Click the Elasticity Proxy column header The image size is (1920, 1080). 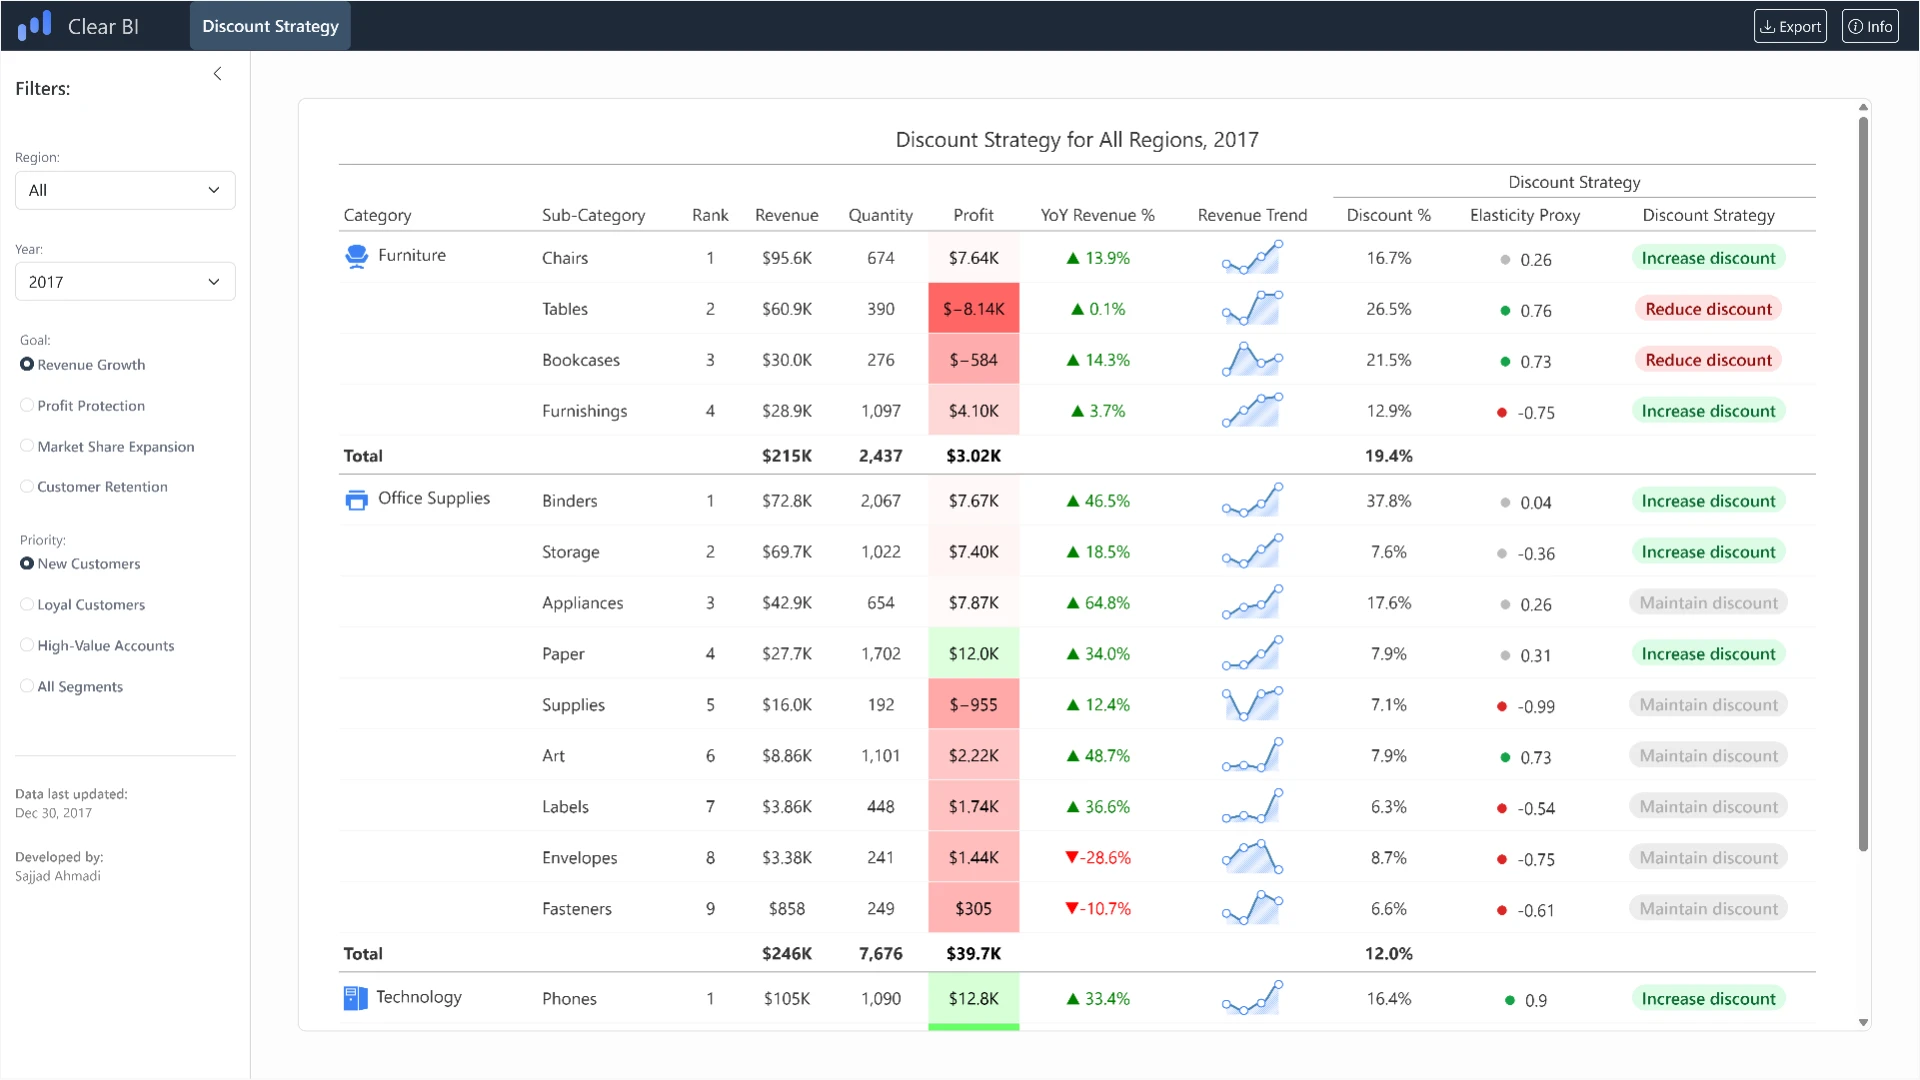coord(1524,215)
